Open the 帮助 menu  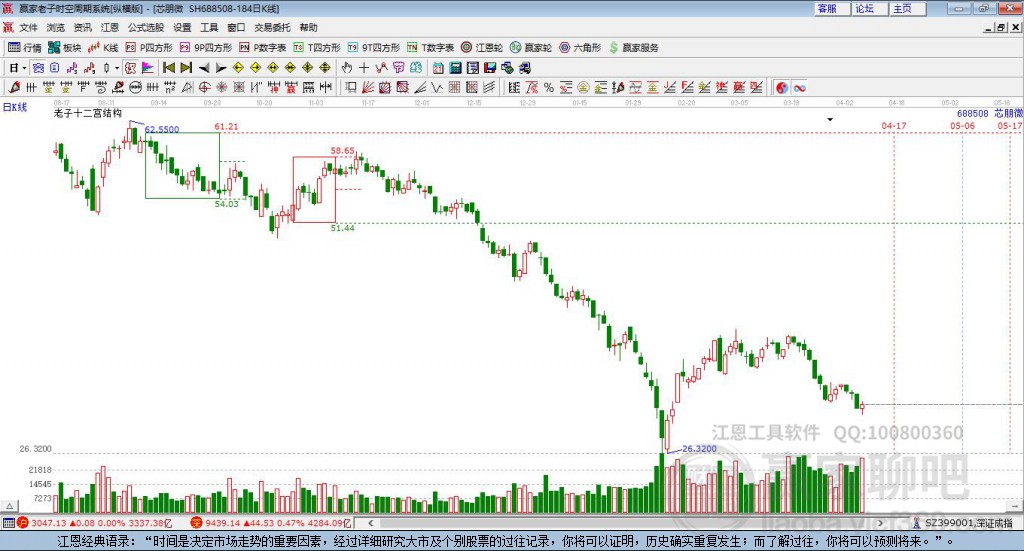pos(308,27)
